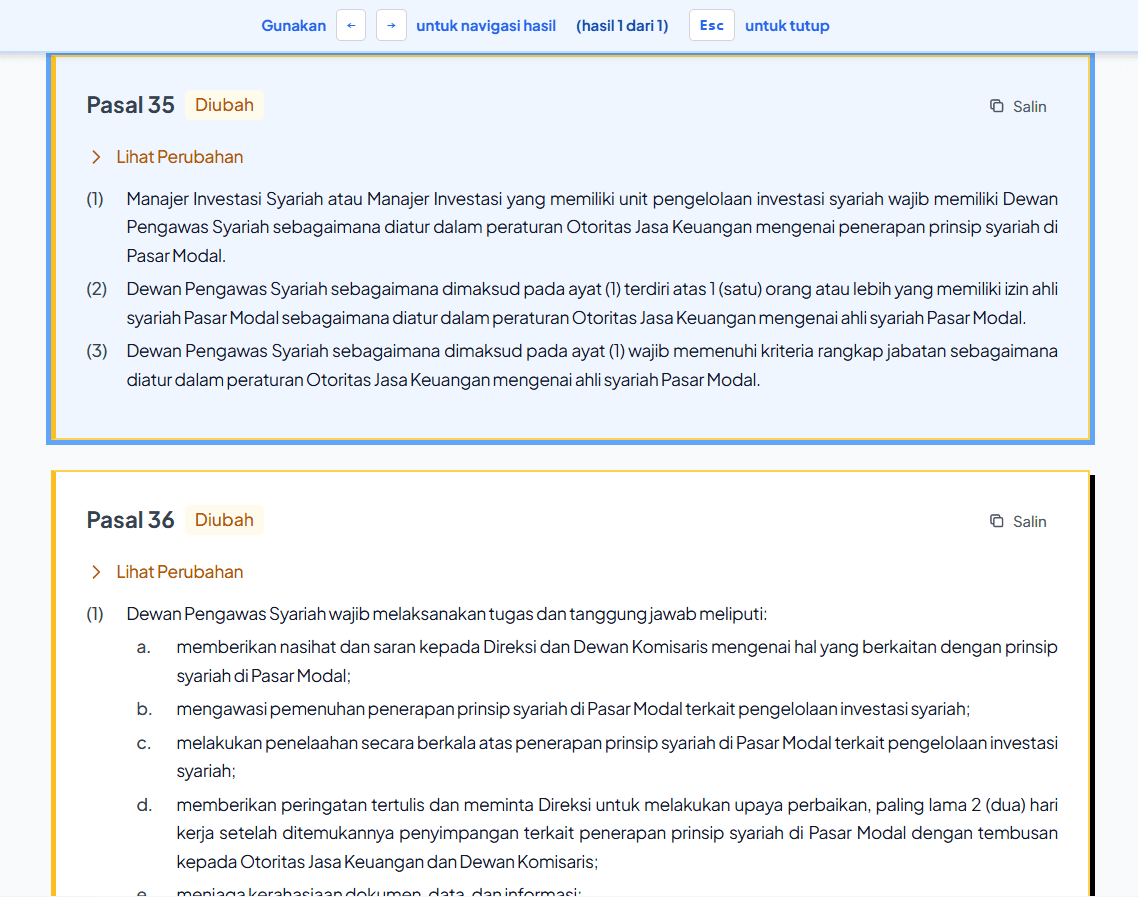1138x897 pixels.
Task: Click the Diubah badge on Pasal 36
Action: click(224, 519)
